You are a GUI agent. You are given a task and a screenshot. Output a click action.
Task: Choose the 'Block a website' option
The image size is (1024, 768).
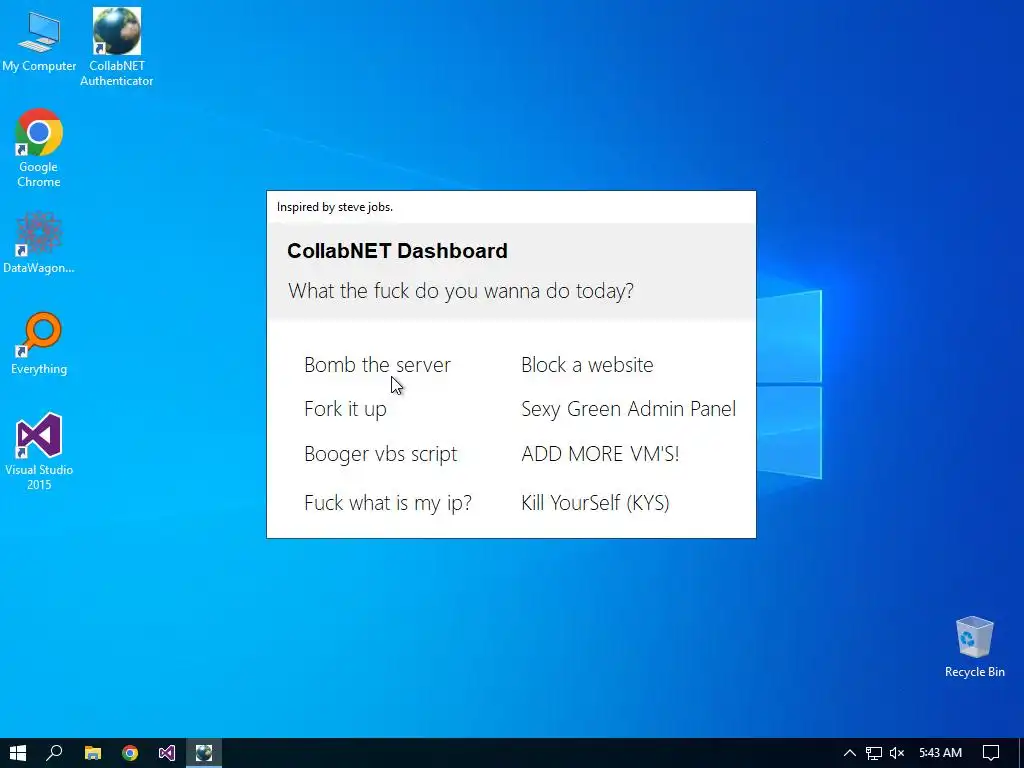(587, 364)
